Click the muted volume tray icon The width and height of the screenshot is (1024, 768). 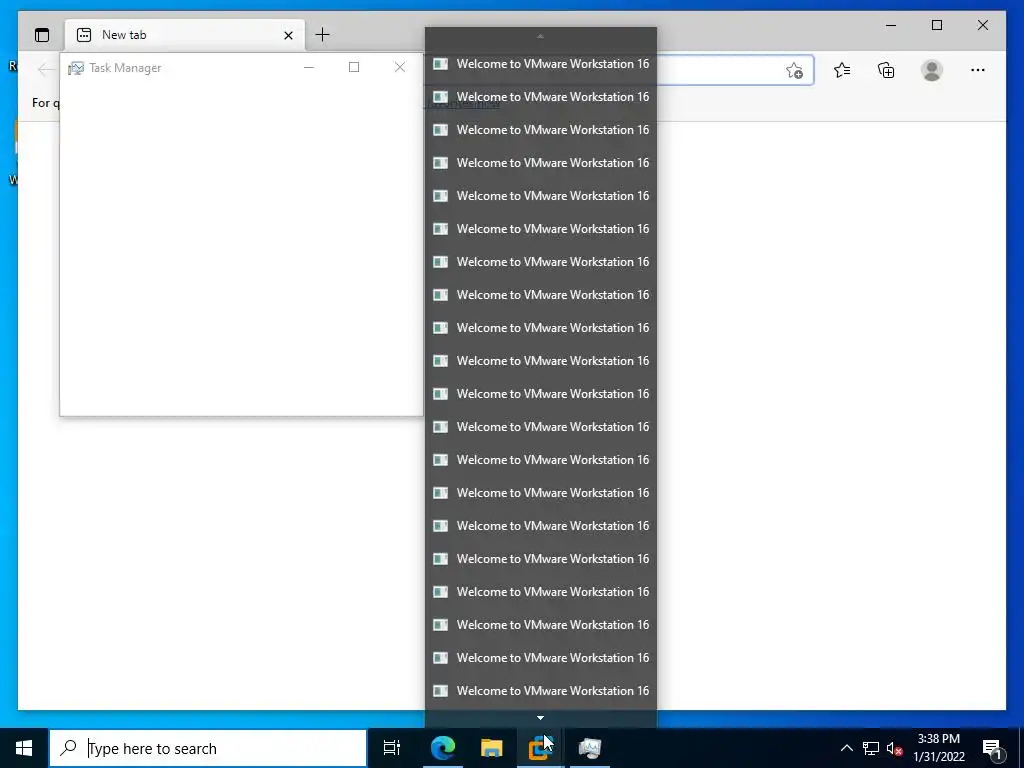[x=894, y=748]
